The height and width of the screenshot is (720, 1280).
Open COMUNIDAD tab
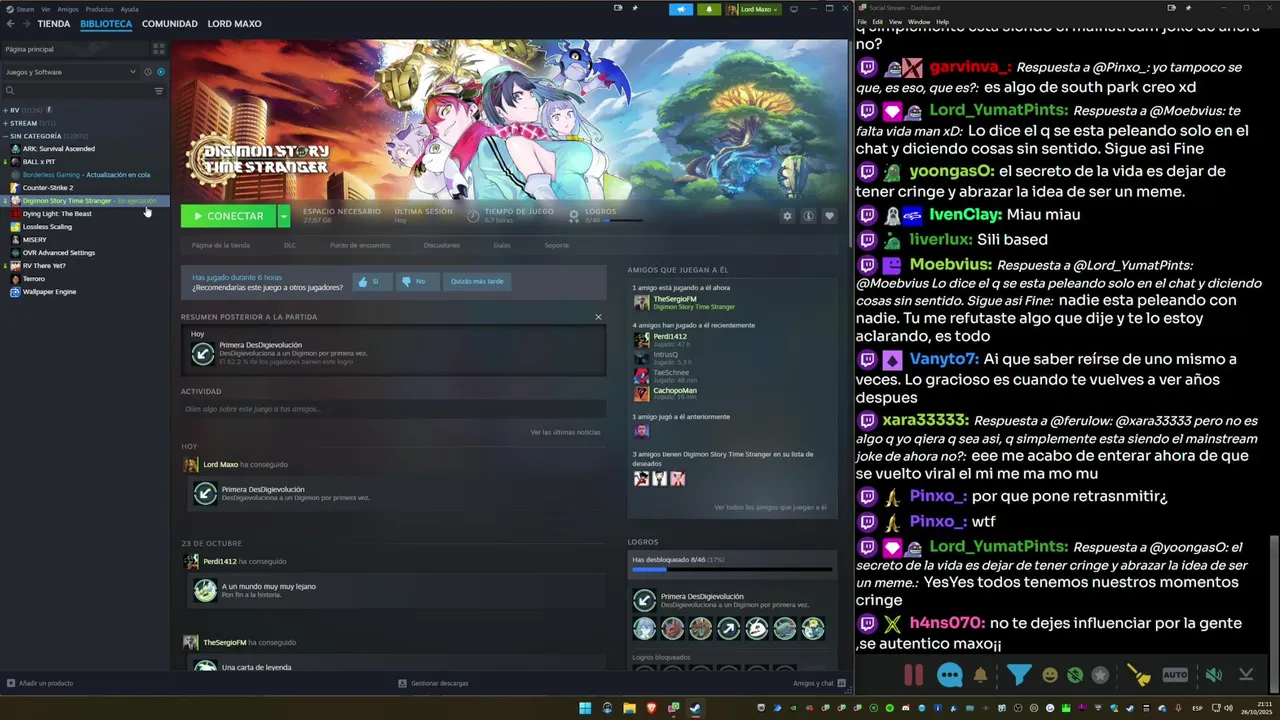tap(170, 24)
